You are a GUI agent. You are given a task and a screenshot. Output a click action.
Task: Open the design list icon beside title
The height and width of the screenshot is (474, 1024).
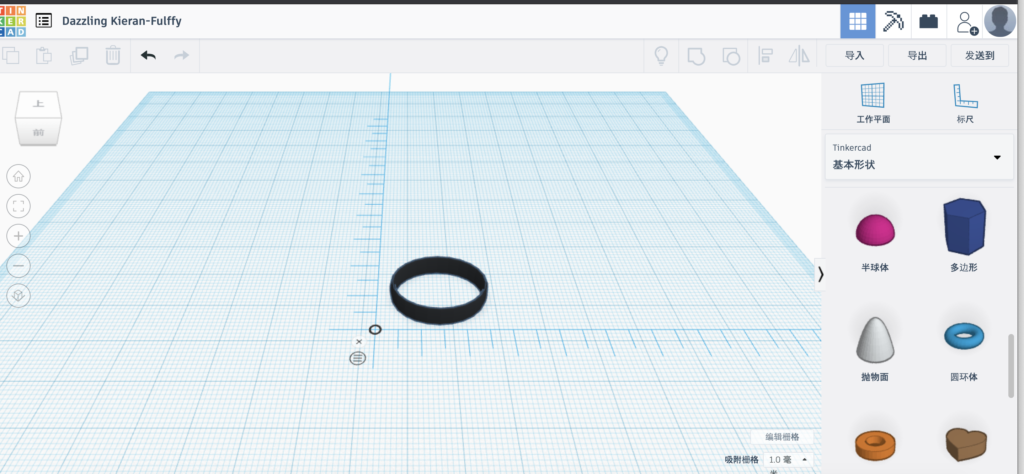coord(44,20)
